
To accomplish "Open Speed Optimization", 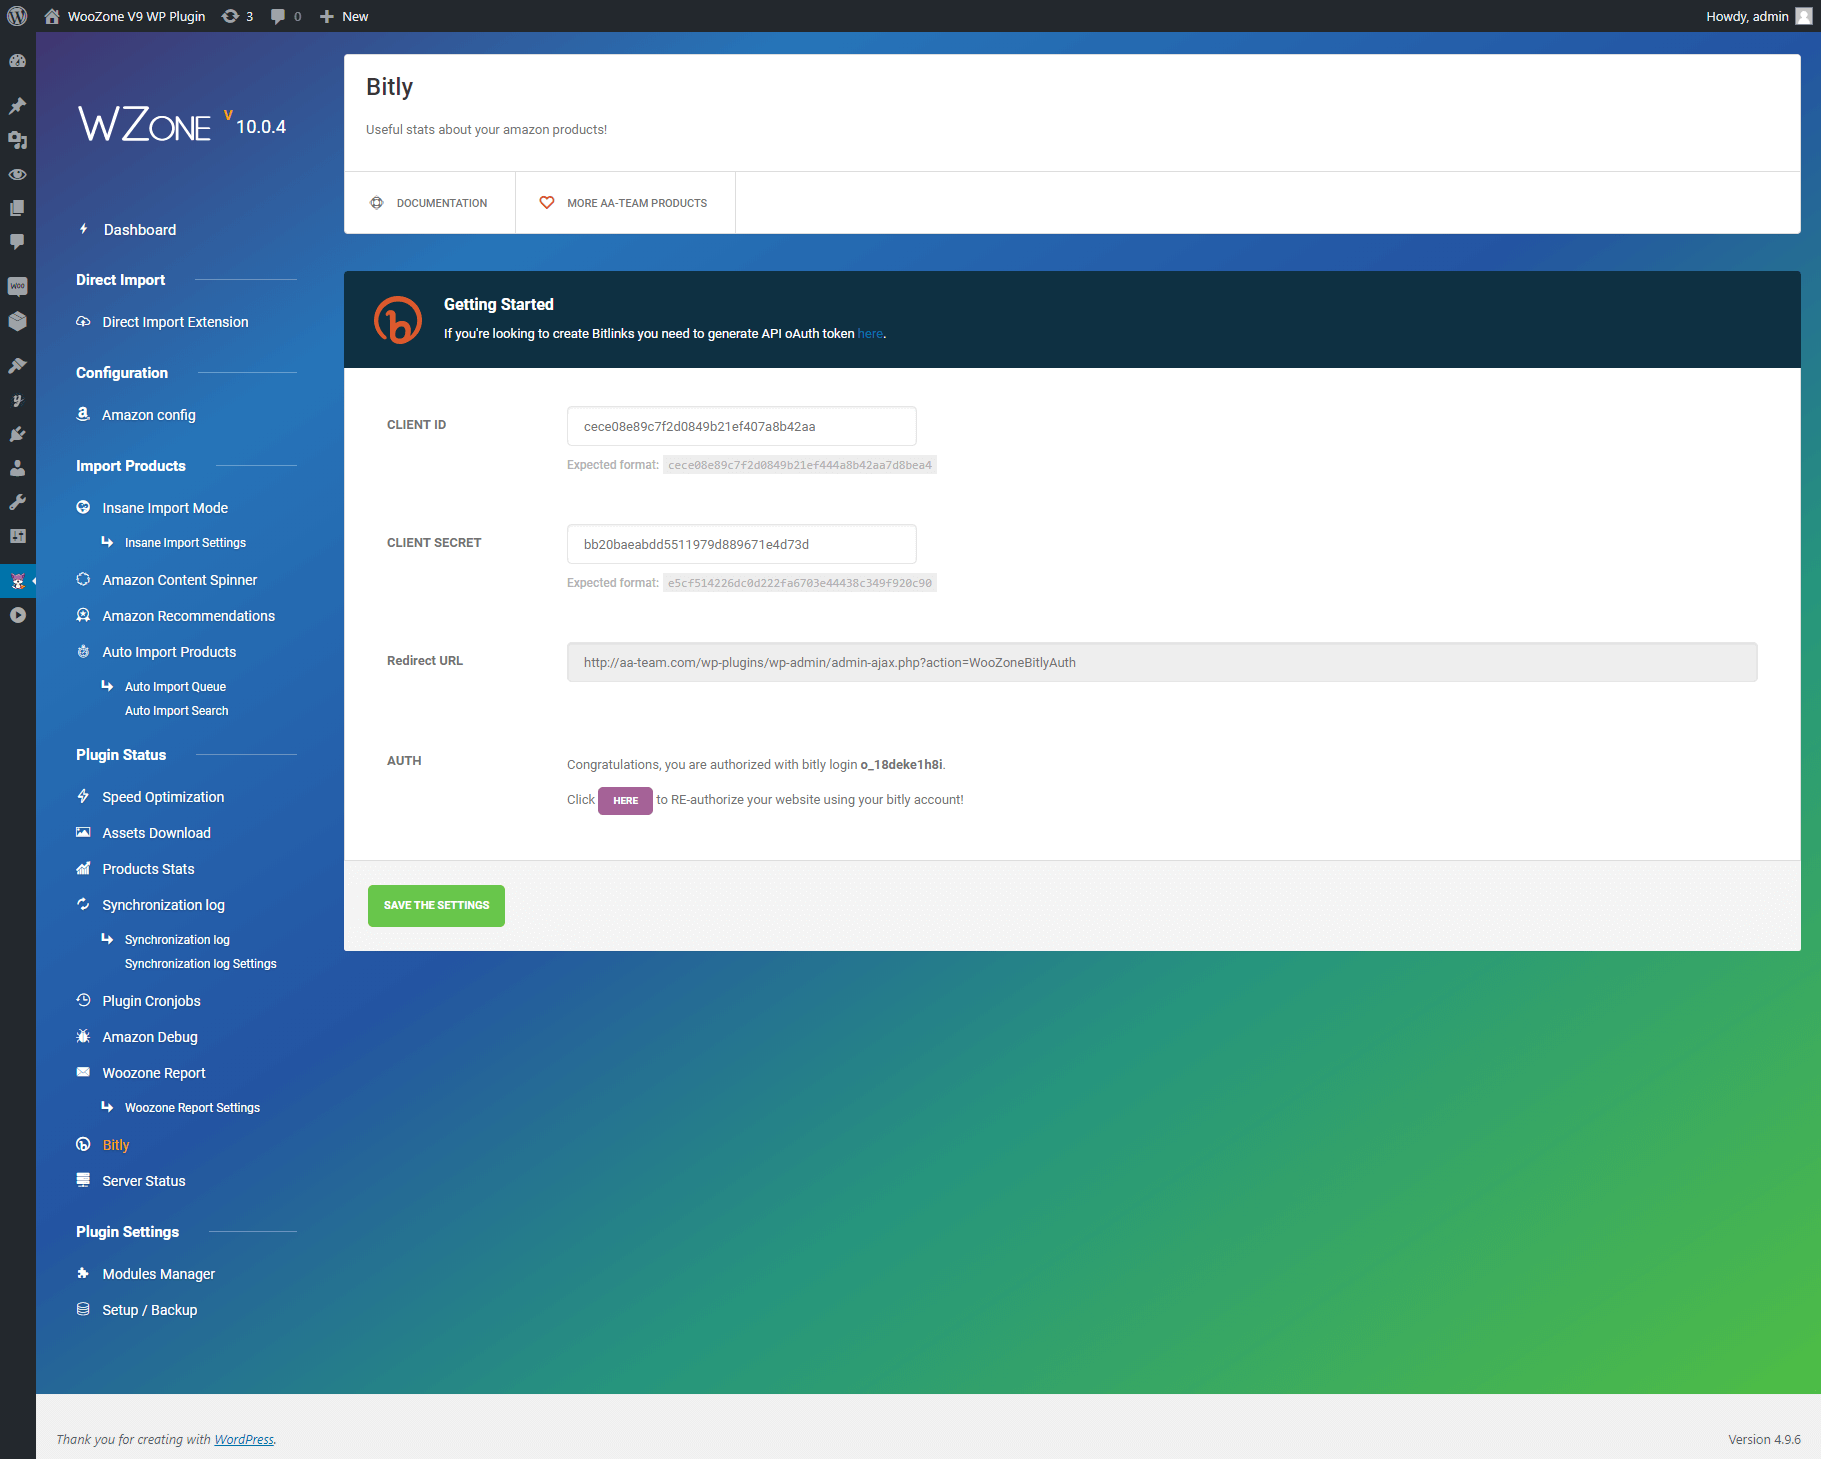I will [x=163, y=797].
